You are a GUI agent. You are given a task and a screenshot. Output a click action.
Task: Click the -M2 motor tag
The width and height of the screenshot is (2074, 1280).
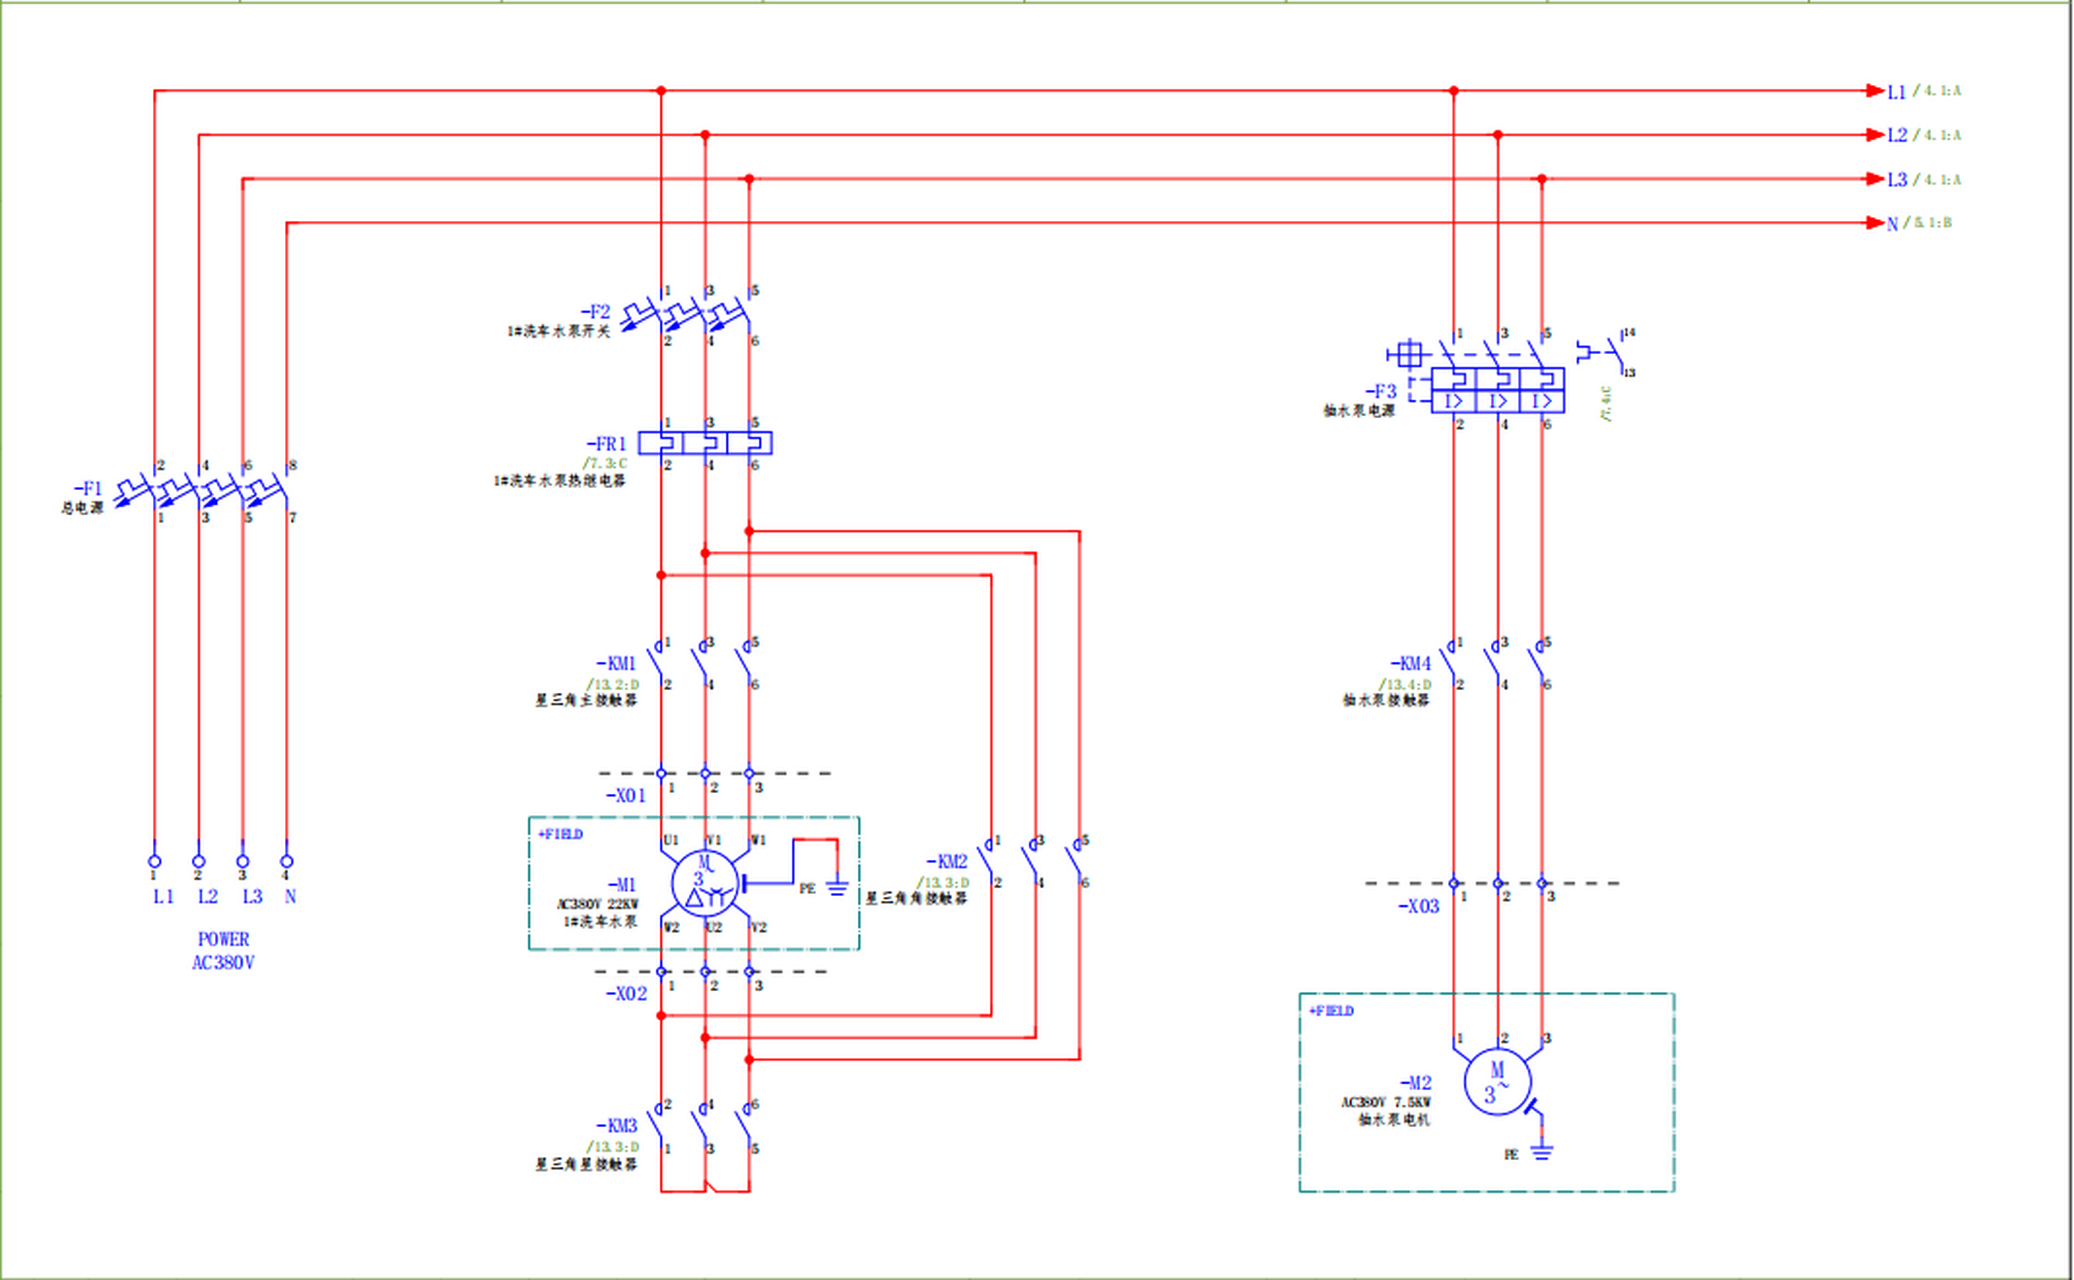click(x=1416, y=1083)
